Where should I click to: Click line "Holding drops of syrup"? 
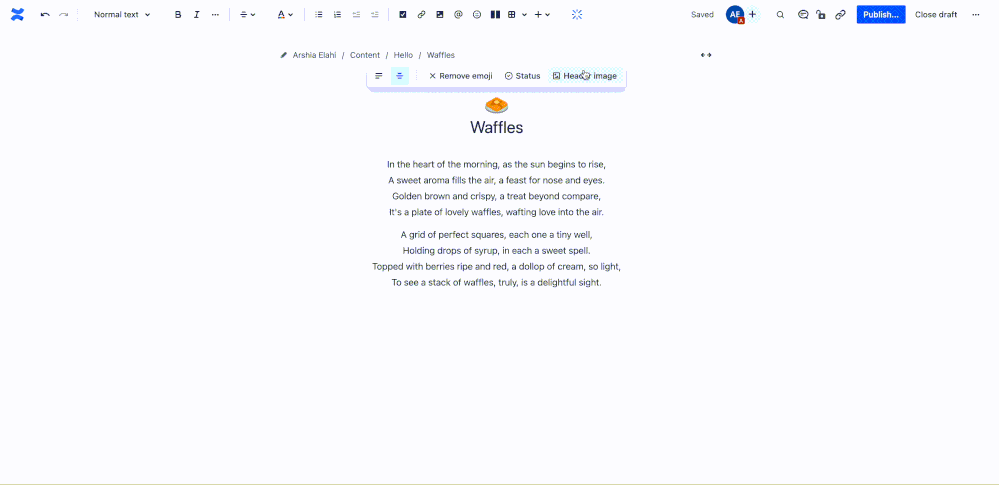[x=496, y=250]
